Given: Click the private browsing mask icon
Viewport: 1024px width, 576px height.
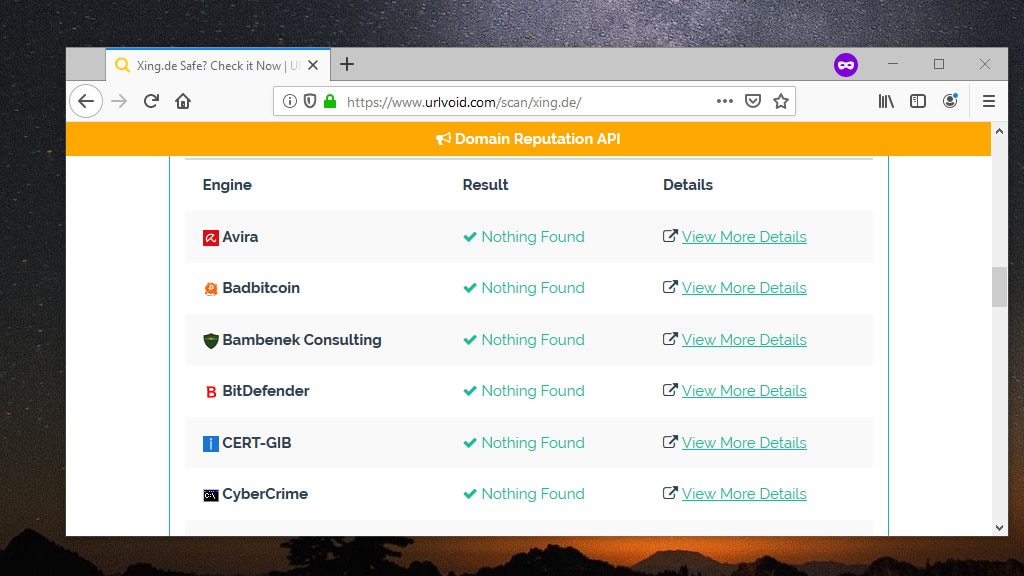Looking at the screenshot, I should [846, 65].
